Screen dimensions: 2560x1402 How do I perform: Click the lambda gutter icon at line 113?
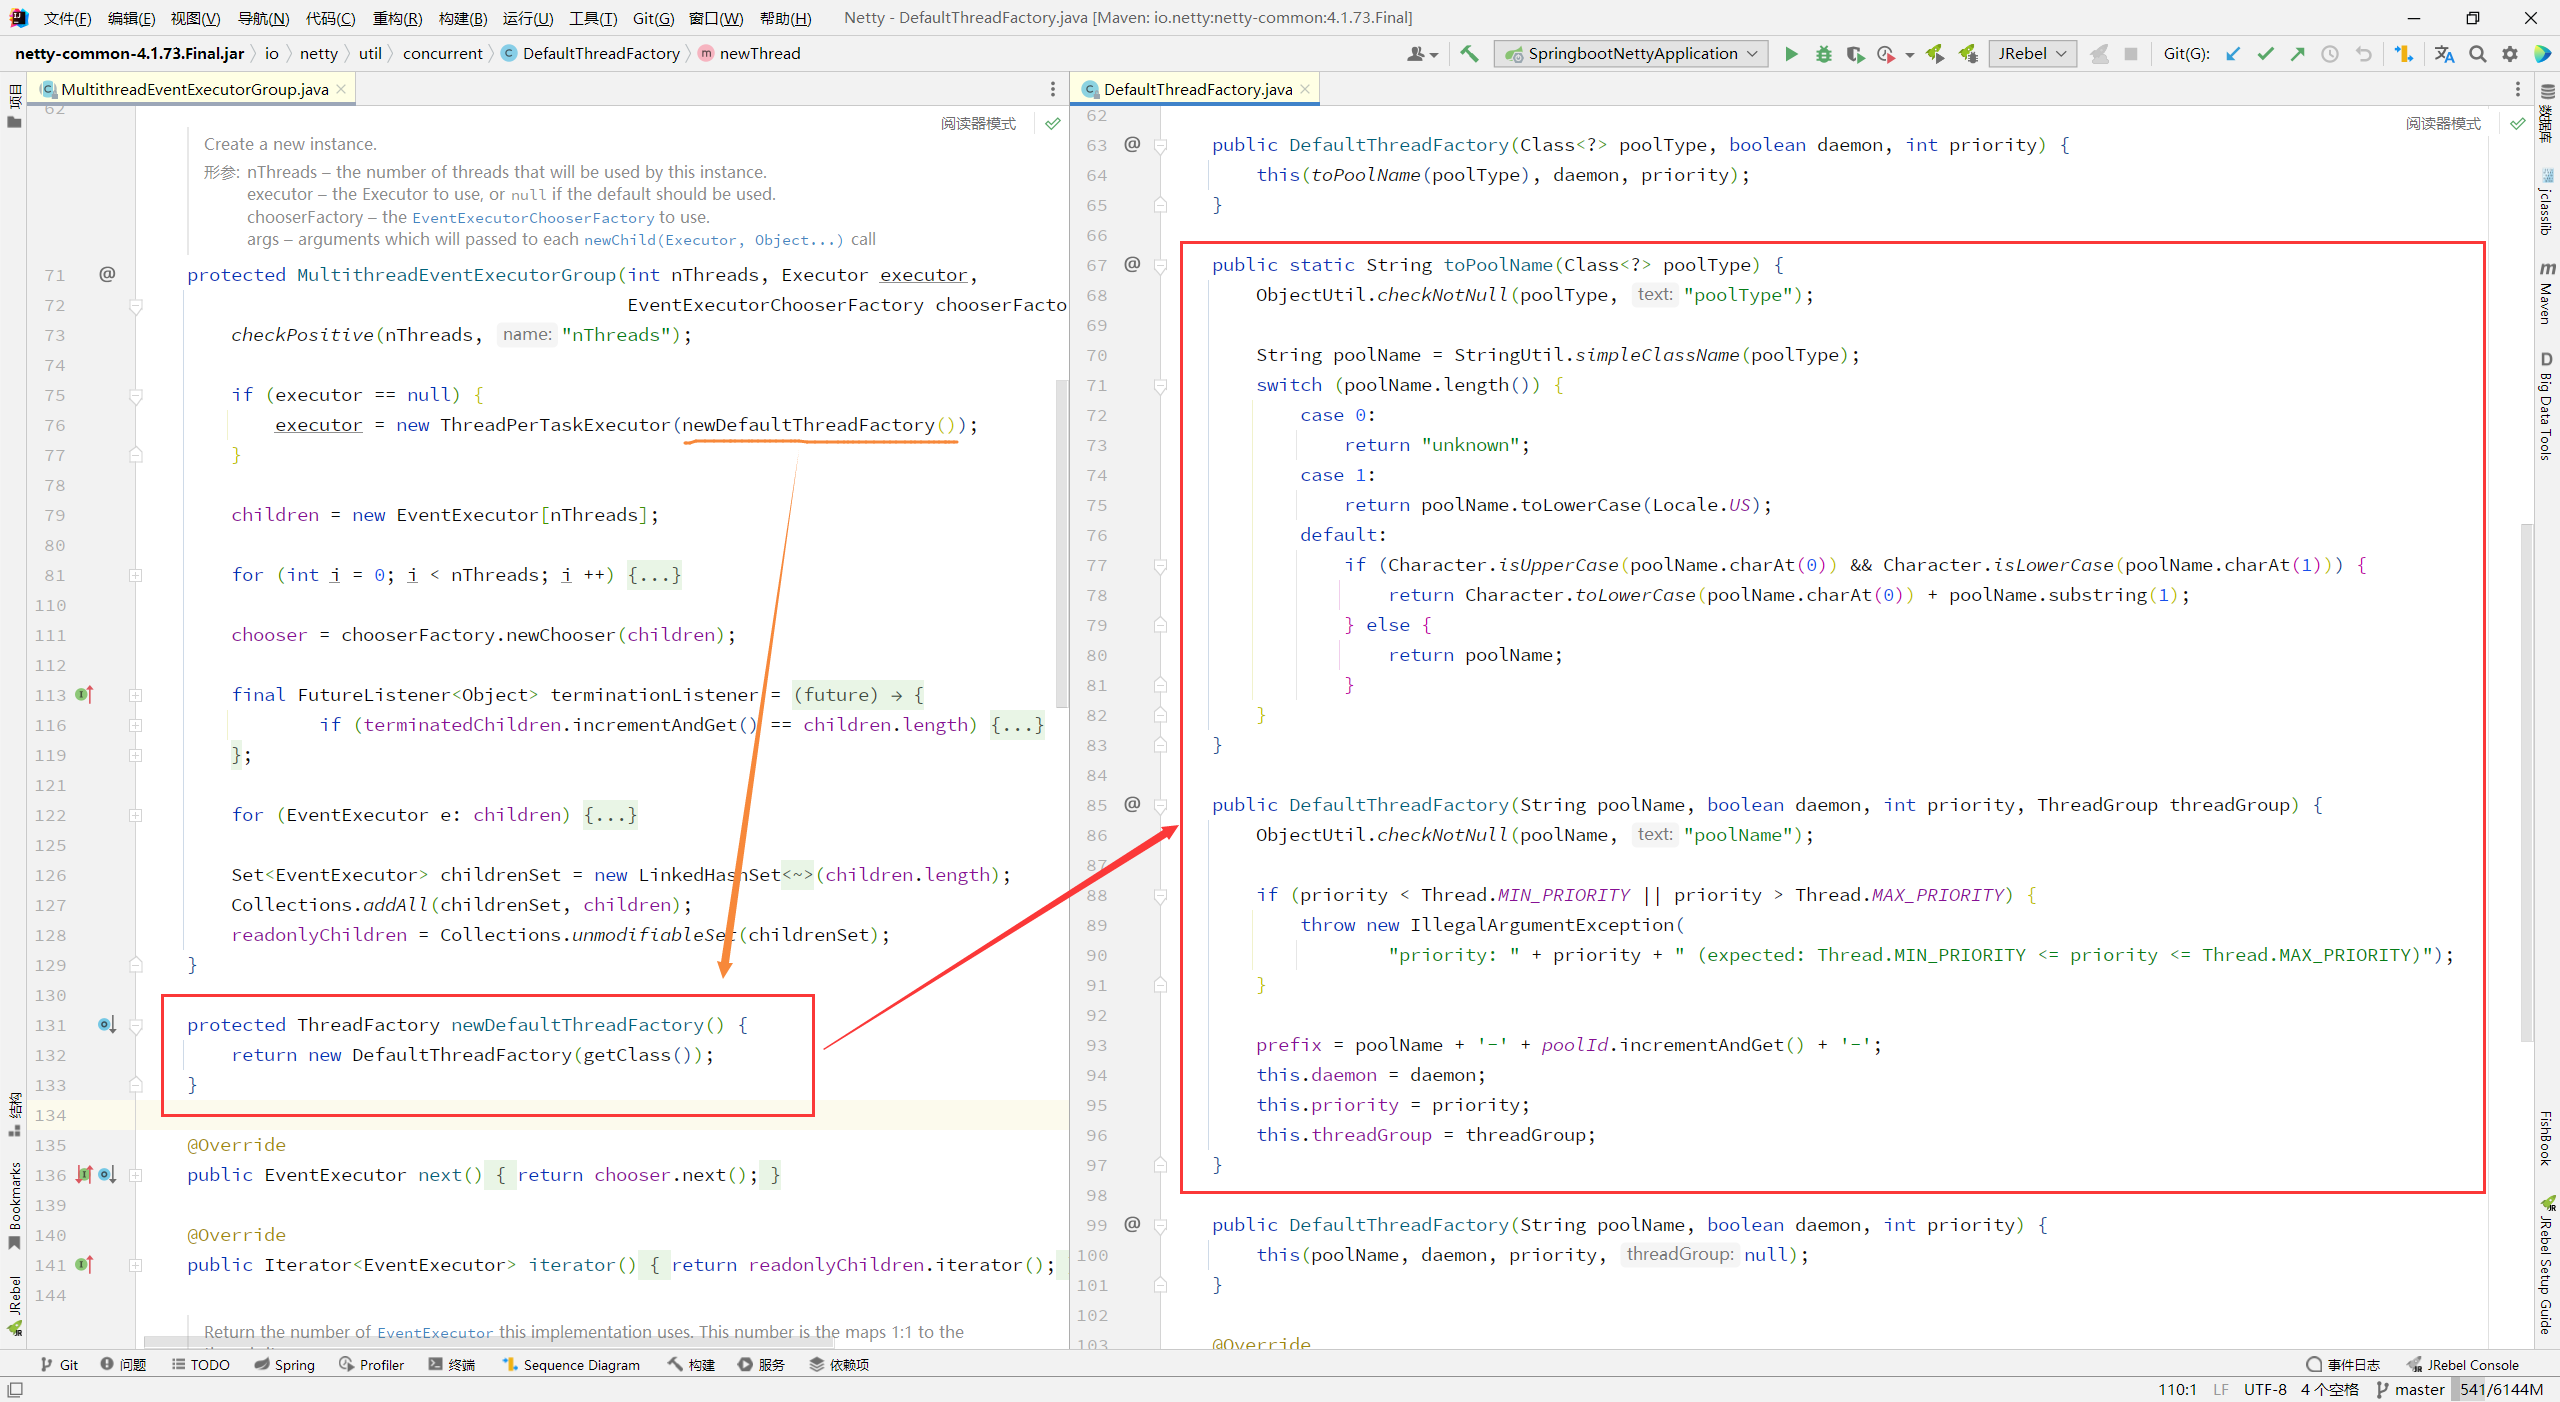[x=84, y=694]
